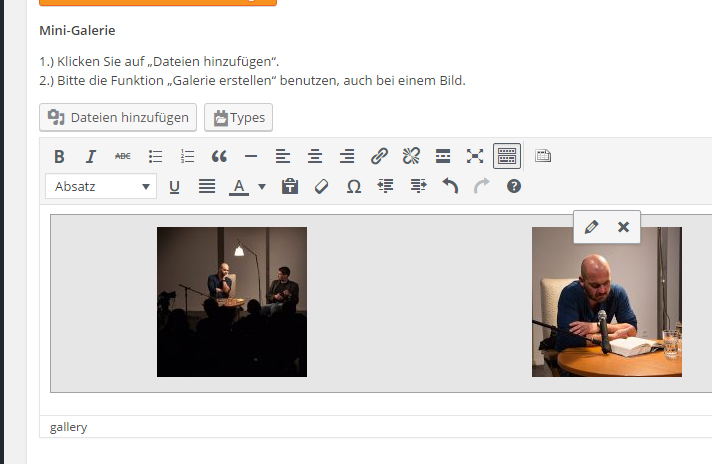Edit the gallery with the pencil icon
The height and width of the screenshot is (464, 712).
point(591,227)
